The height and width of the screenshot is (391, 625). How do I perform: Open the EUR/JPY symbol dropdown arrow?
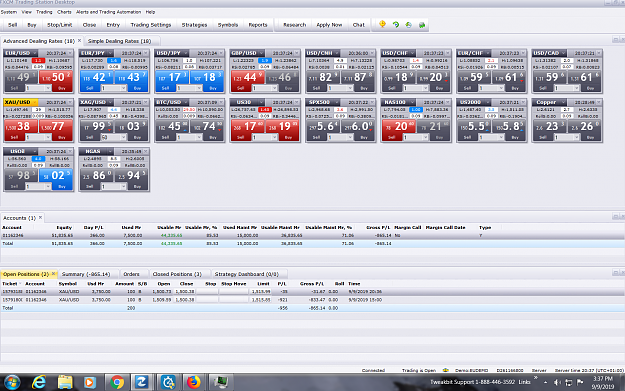click(x=110, y=53)
